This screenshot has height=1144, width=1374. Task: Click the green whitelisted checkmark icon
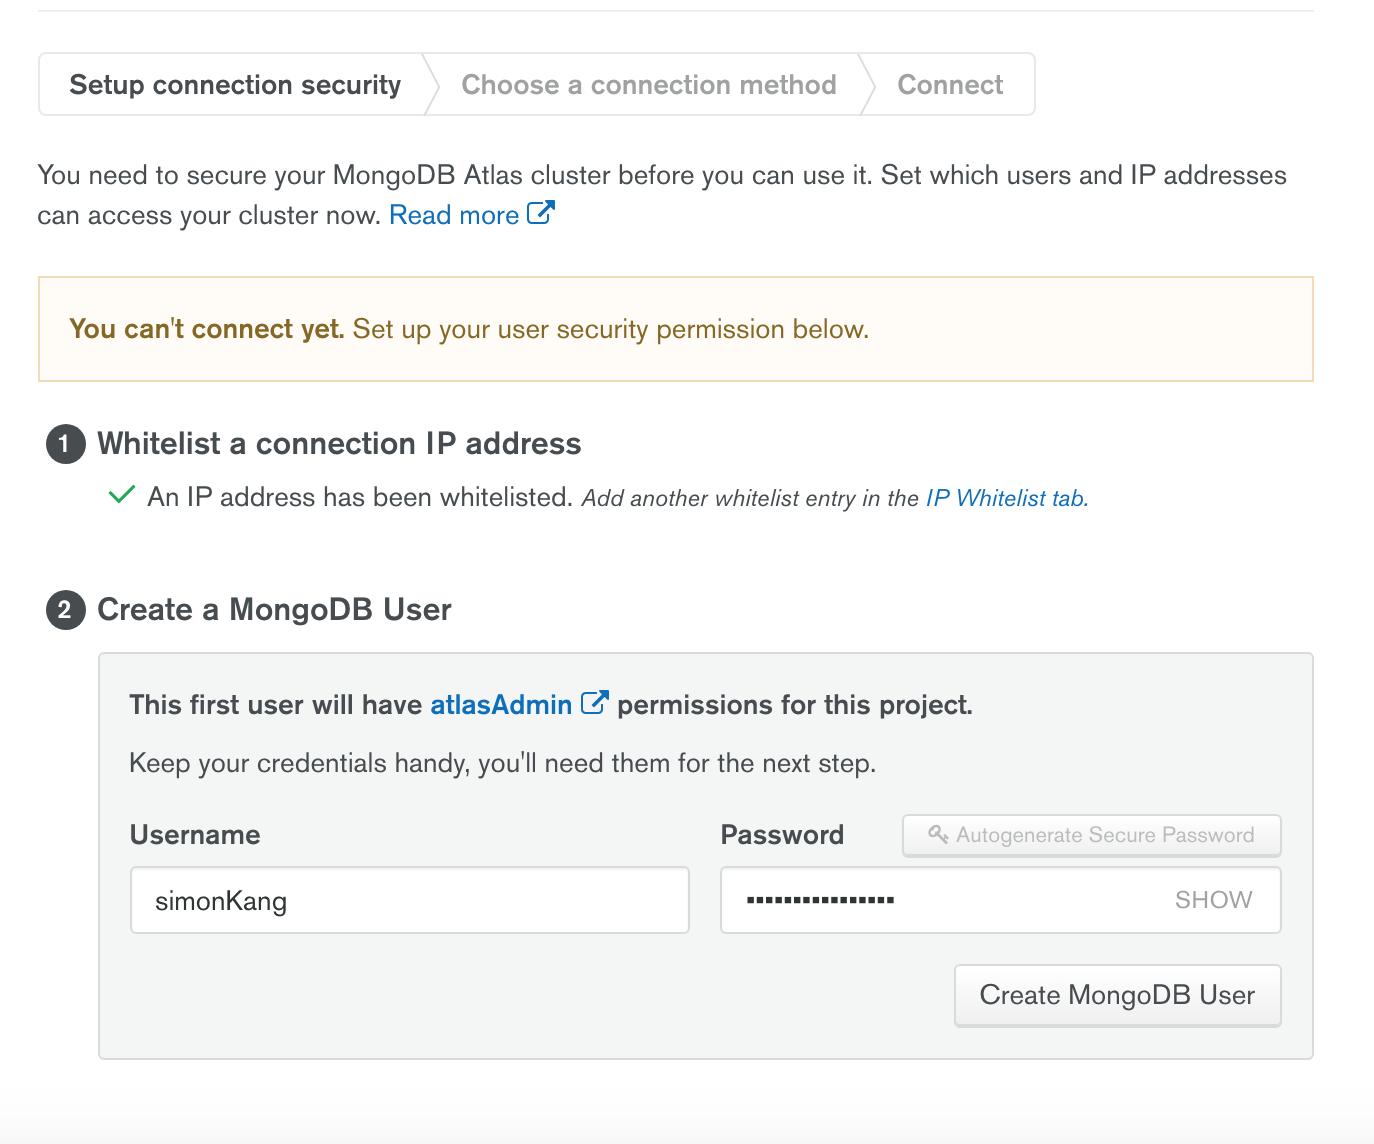122,495
